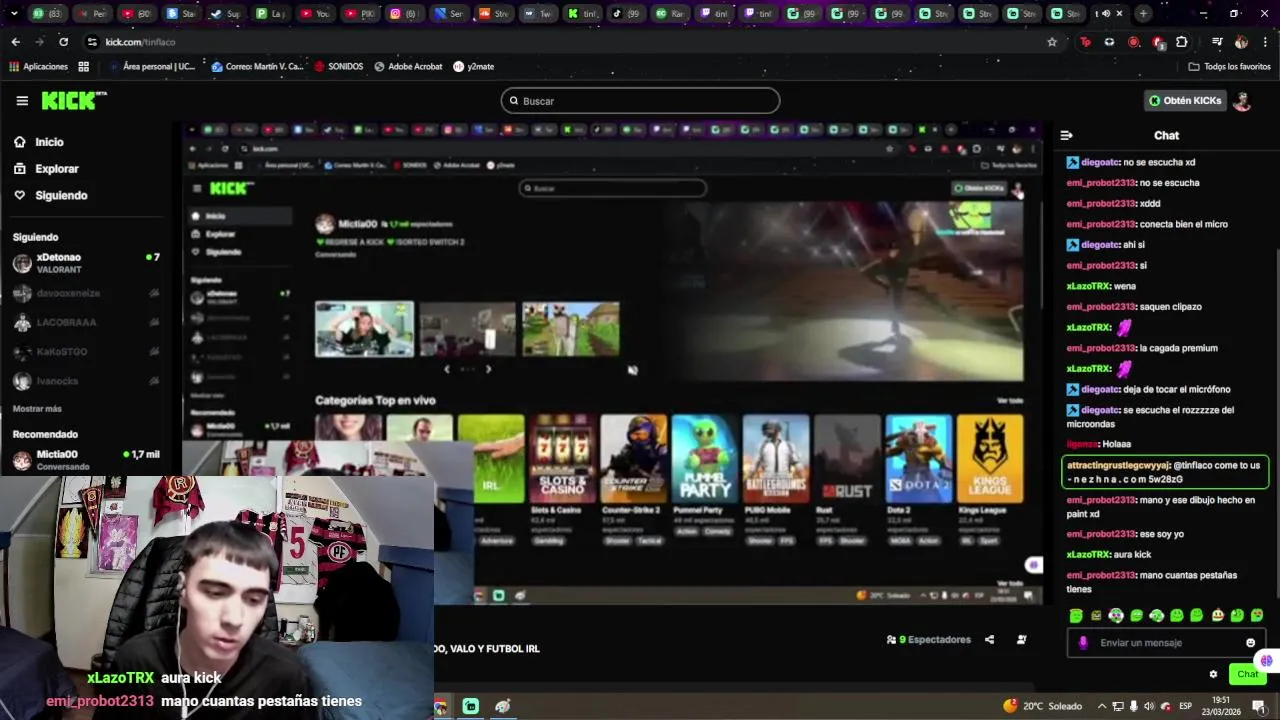Open the clock showing 19:51
The image size is (1280, 720).
(x=1221, y=706)
